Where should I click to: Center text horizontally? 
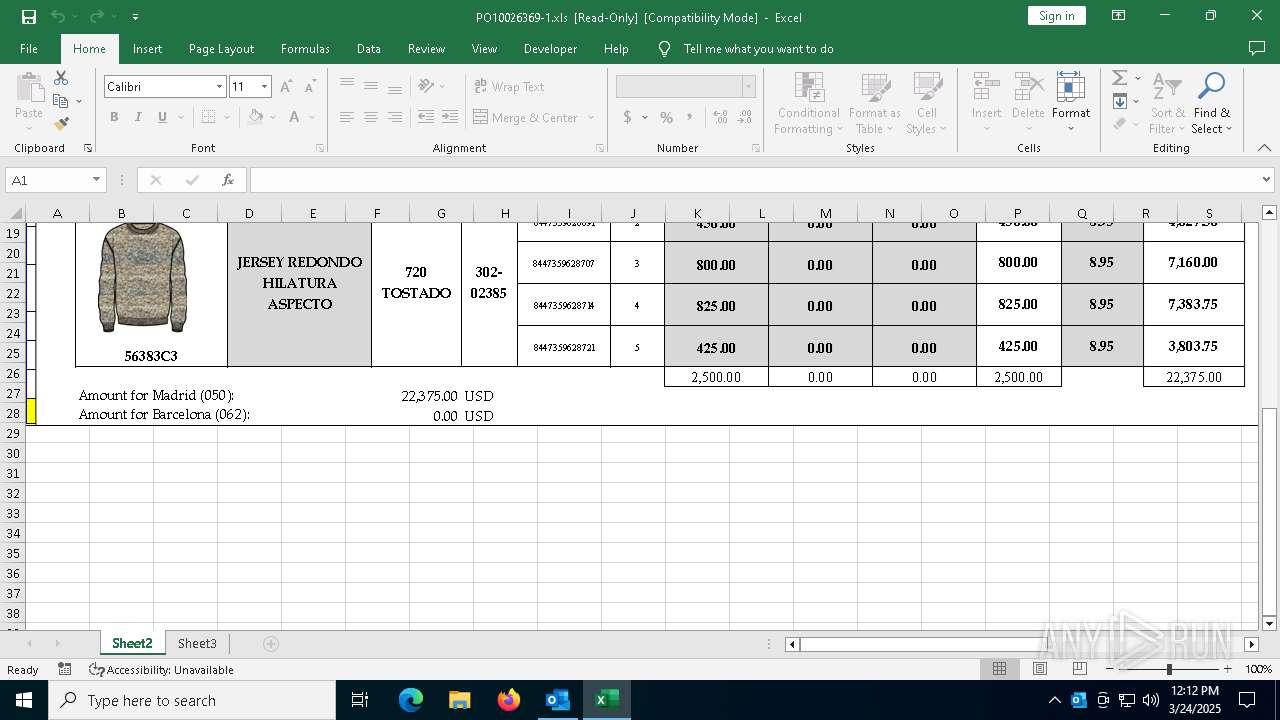coord(370,117)
